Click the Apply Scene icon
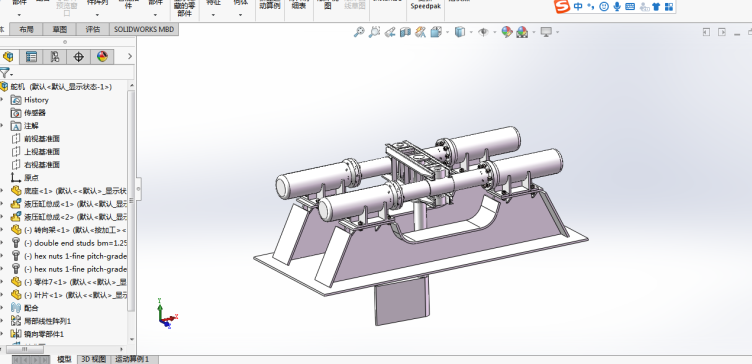Viewport: 752px width, 364px height. (522, 32)
